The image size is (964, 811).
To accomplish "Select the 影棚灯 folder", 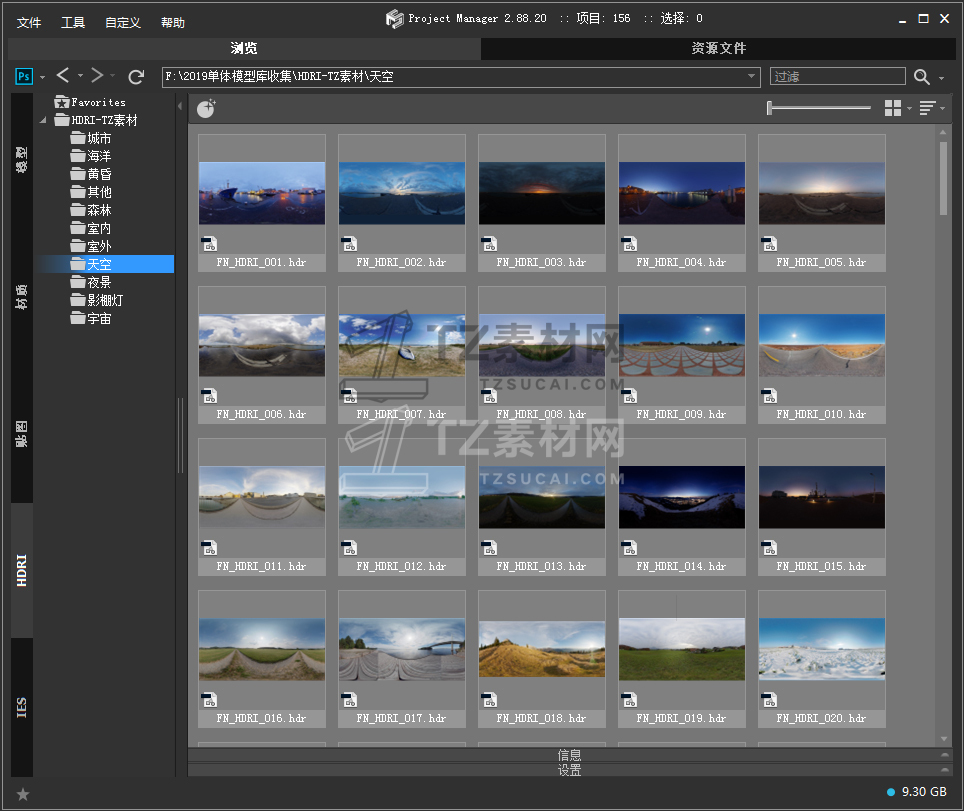I will click(x=97, y=300).
